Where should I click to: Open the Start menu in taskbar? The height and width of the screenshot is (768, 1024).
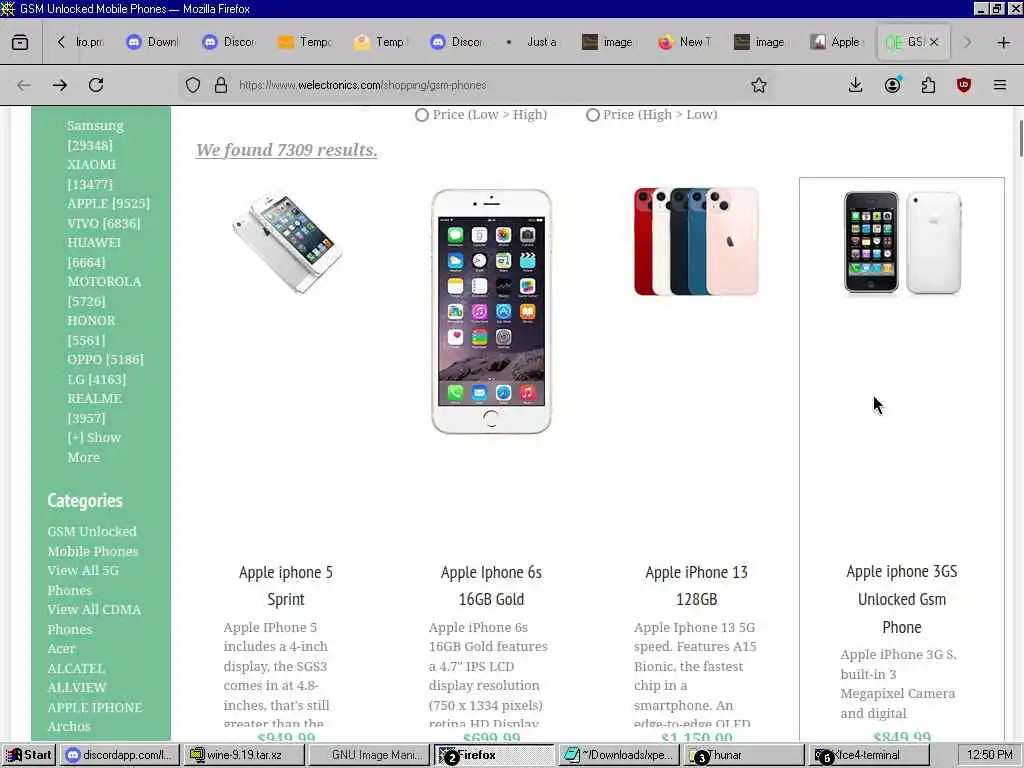pos(28,755)
